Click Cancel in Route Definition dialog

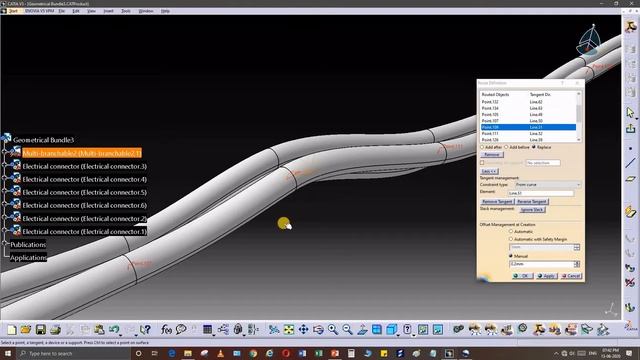tap(571, 276)
